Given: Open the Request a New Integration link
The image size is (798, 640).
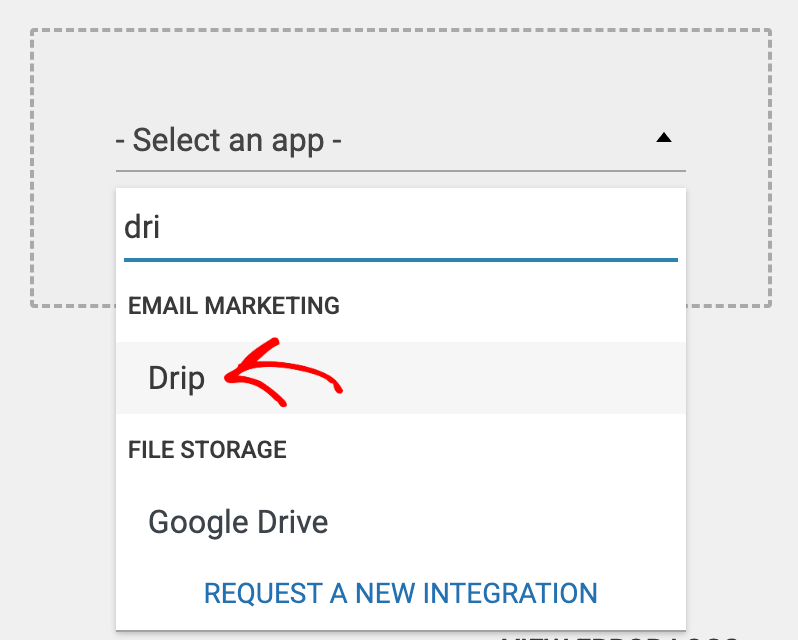Looking at the screenshot, I should [401, 593].
